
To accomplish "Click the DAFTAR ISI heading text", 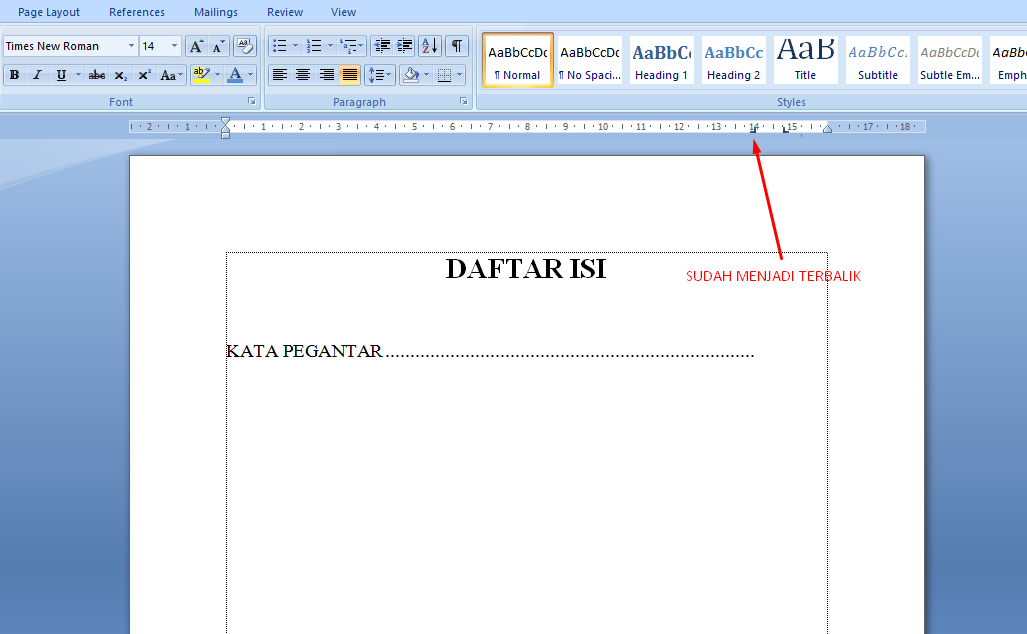I will 526,269.
